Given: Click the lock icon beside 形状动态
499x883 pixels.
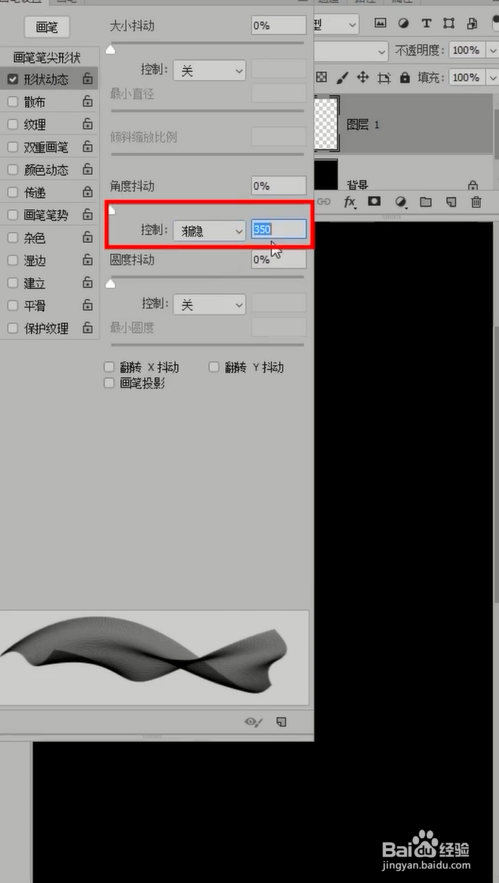Looking at the screenshot, I should coord(87,79).
